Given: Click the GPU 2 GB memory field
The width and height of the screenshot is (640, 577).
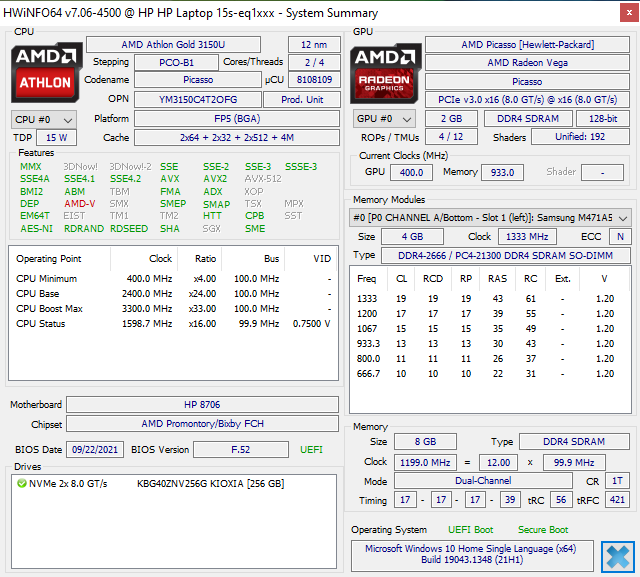Looking at the screenshot, I should coord(451,119).
